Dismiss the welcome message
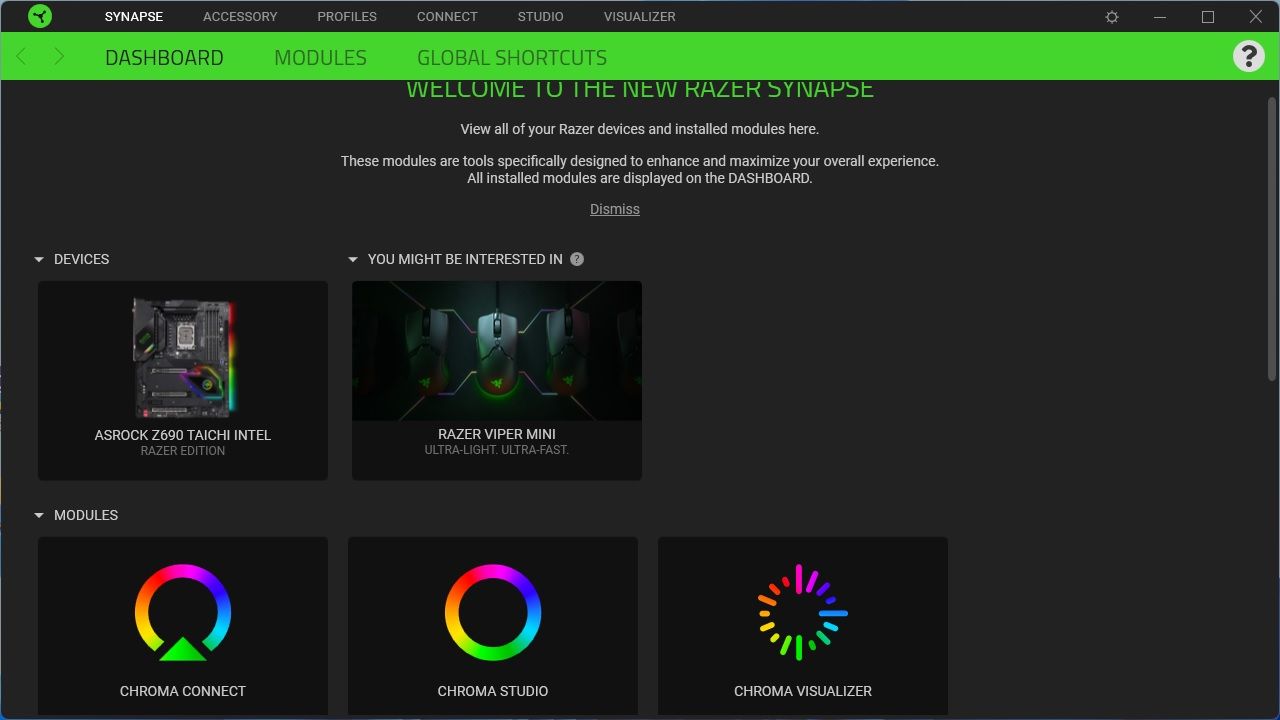1280x720 pixels. pyautogui.click(x=615, y=209)
